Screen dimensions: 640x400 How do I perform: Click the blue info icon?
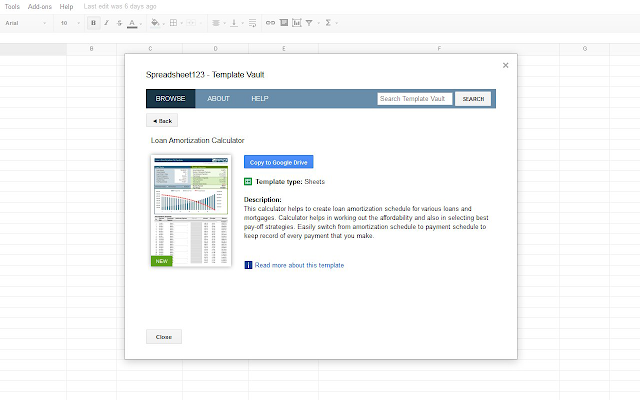[x=248, y=265]
